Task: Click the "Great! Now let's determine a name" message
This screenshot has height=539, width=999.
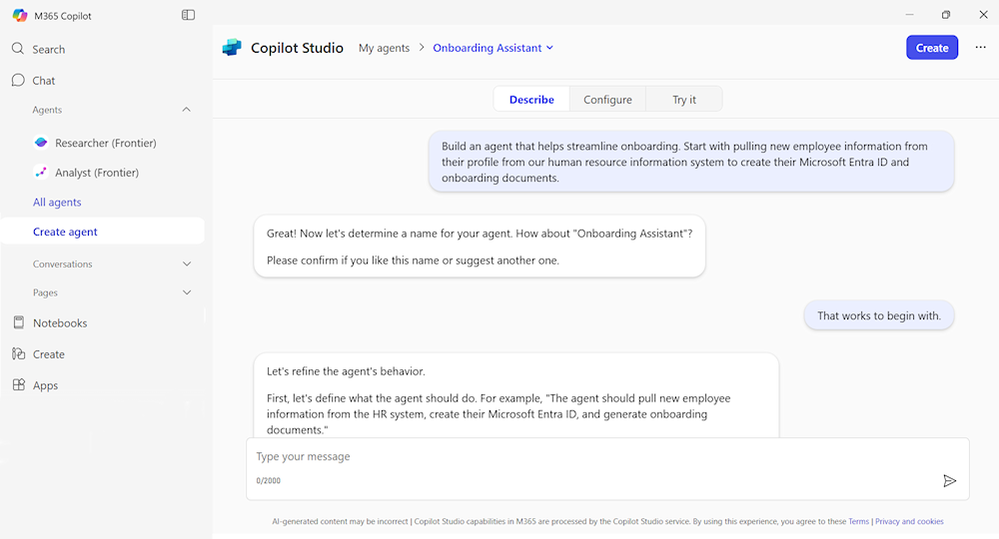Action: tap(479, 247)
